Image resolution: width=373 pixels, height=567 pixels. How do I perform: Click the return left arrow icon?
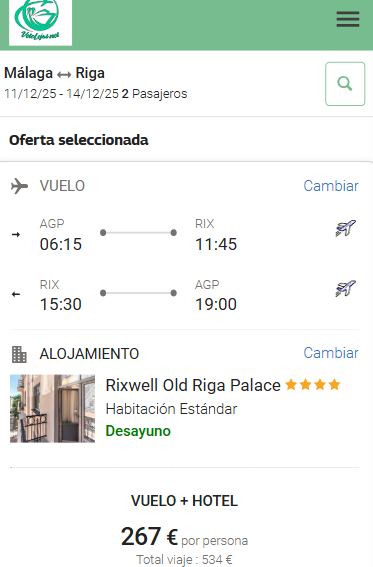pyautogui.click(x=16, y=294)
